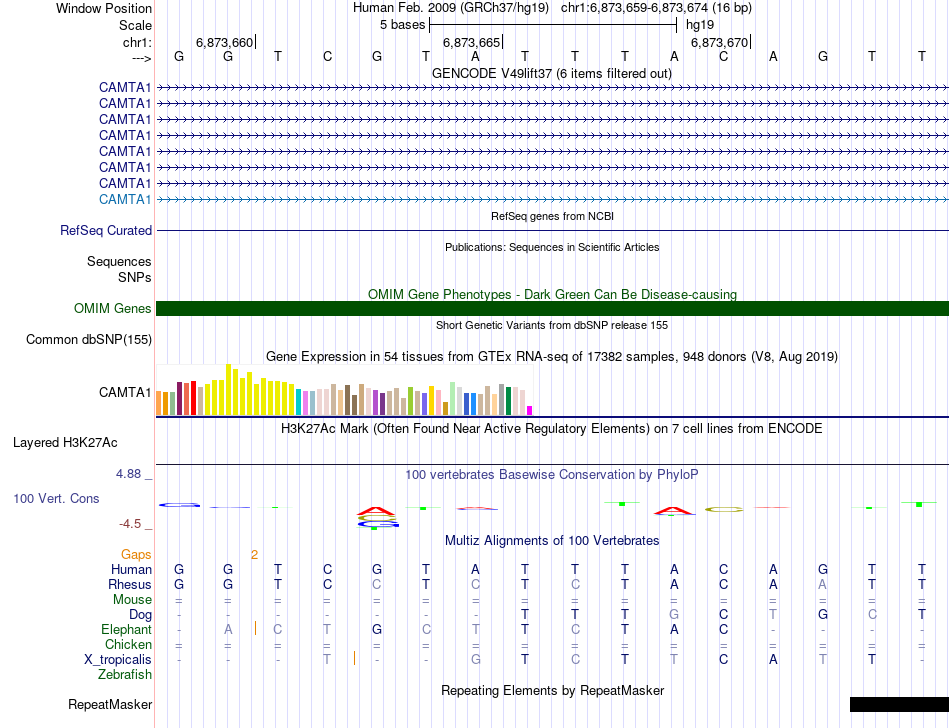Open Multiz Alignments of 100 Vertebrates title
950x728 pixels.
click(x=552, y=540)
